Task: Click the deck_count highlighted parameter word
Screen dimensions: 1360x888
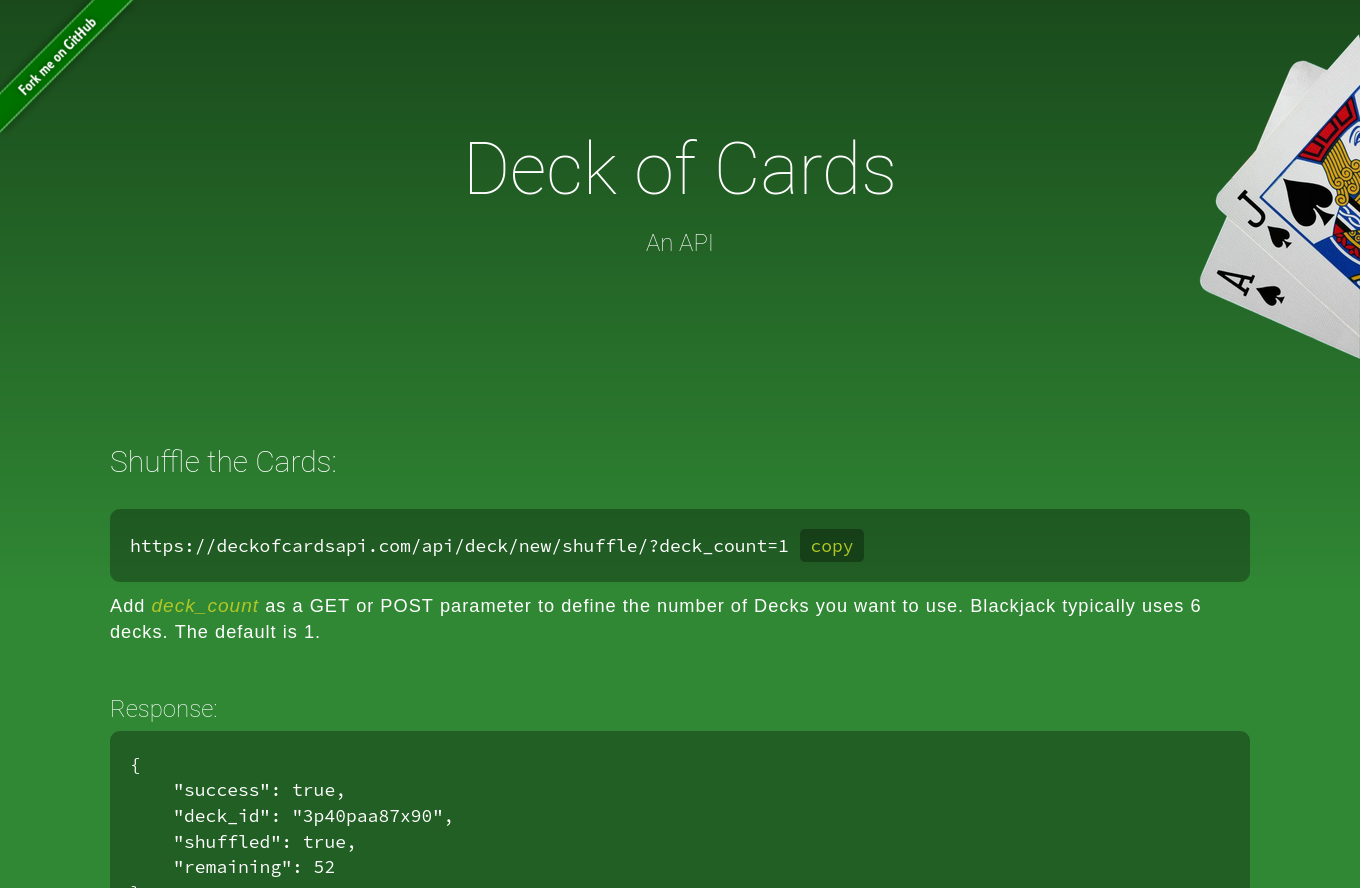Action: click(x=205, y=606)
